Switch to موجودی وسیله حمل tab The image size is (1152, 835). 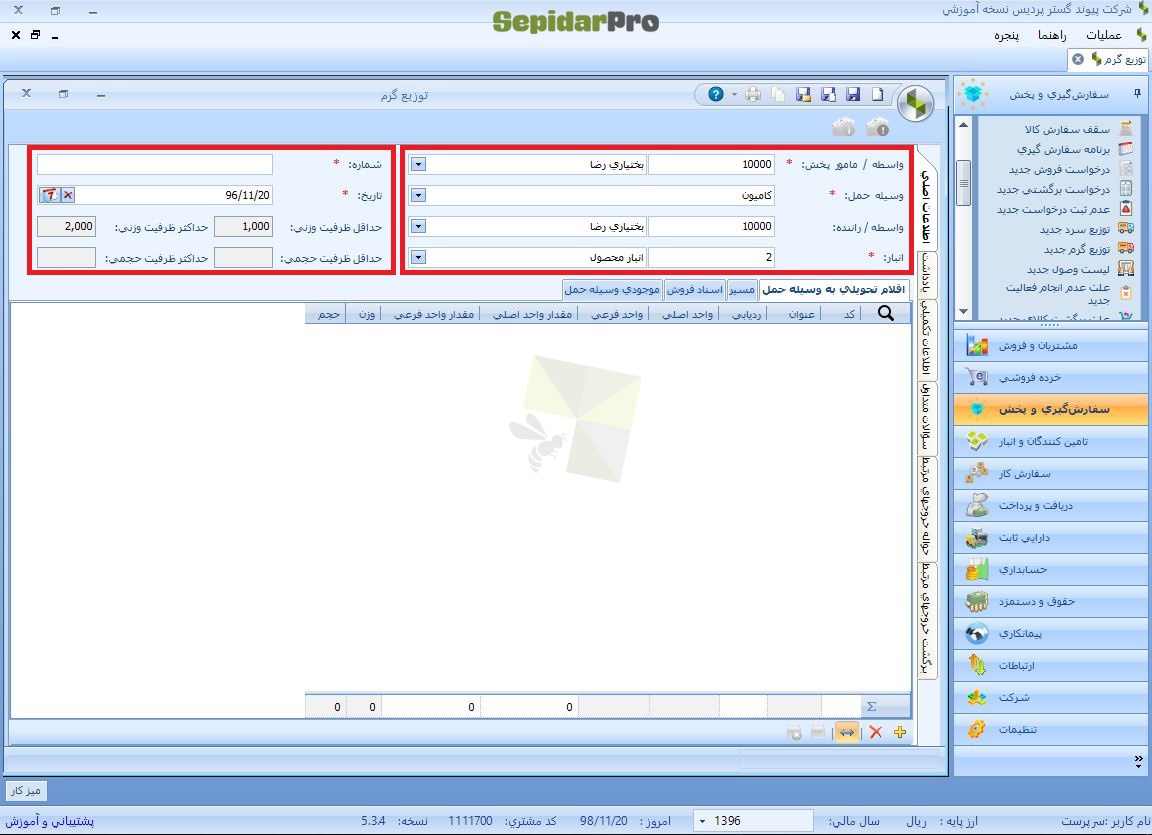(612, 289)
